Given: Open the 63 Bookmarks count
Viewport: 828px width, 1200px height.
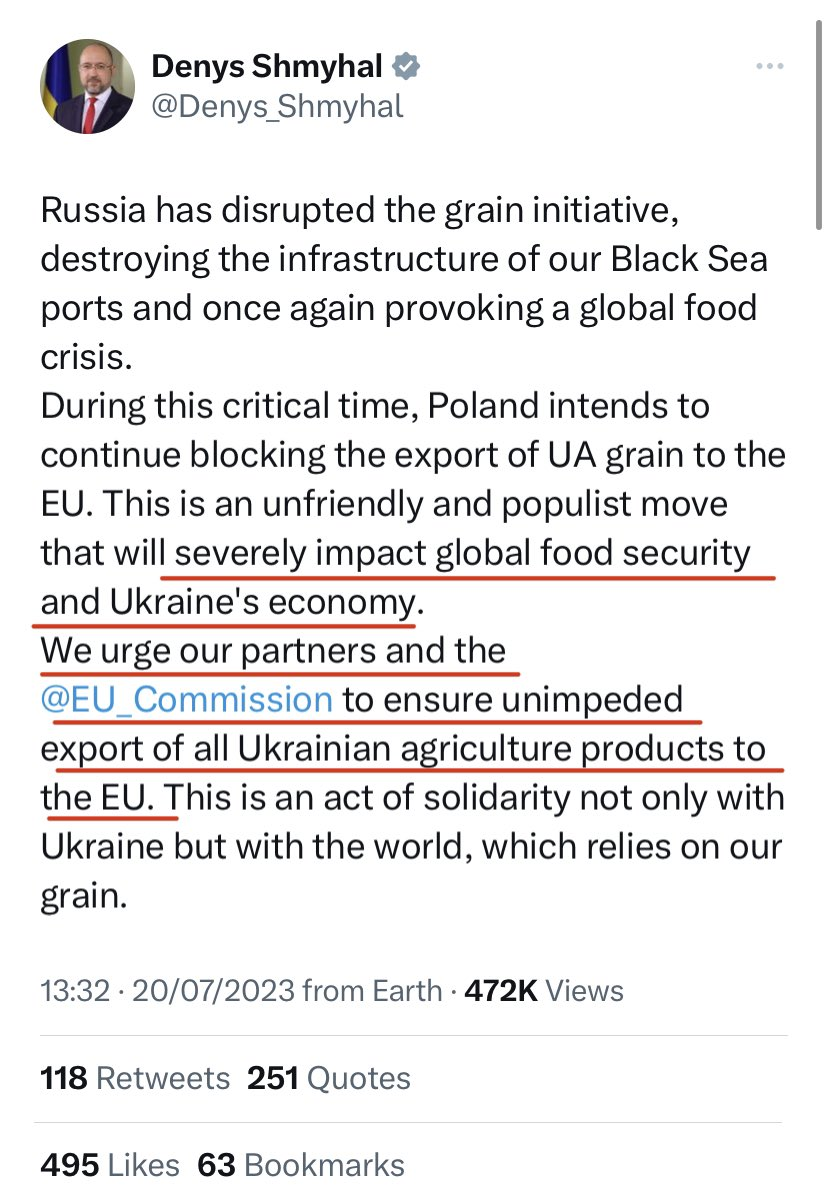Looking at the screenshot, I should tap(301, 1165).
